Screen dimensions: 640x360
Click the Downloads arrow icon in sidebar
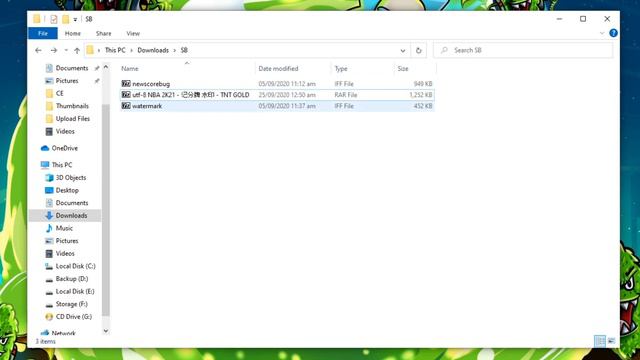[x=49, y=216]
